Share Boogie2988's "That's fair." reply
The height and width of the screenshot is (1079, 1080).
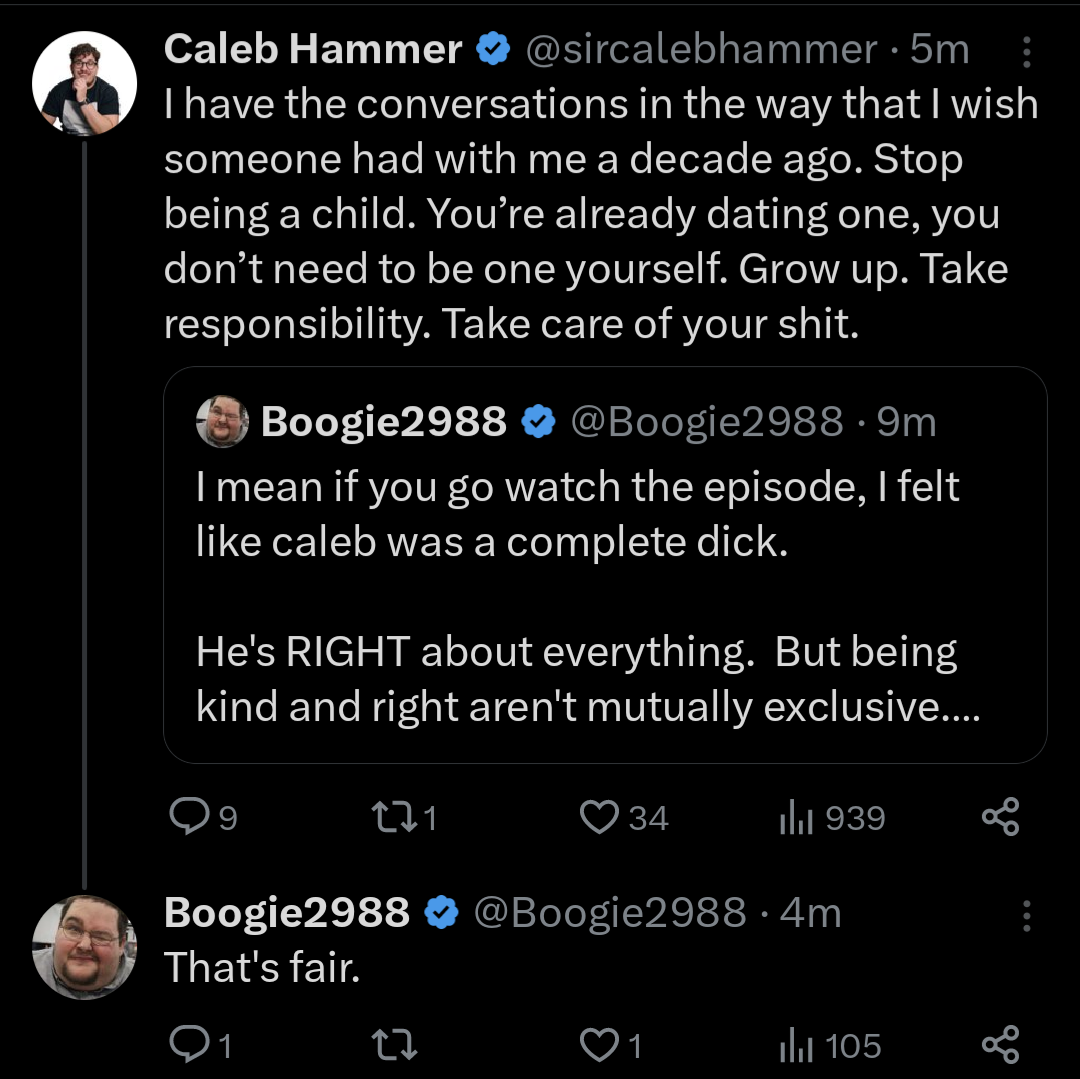point(1000,1045)
